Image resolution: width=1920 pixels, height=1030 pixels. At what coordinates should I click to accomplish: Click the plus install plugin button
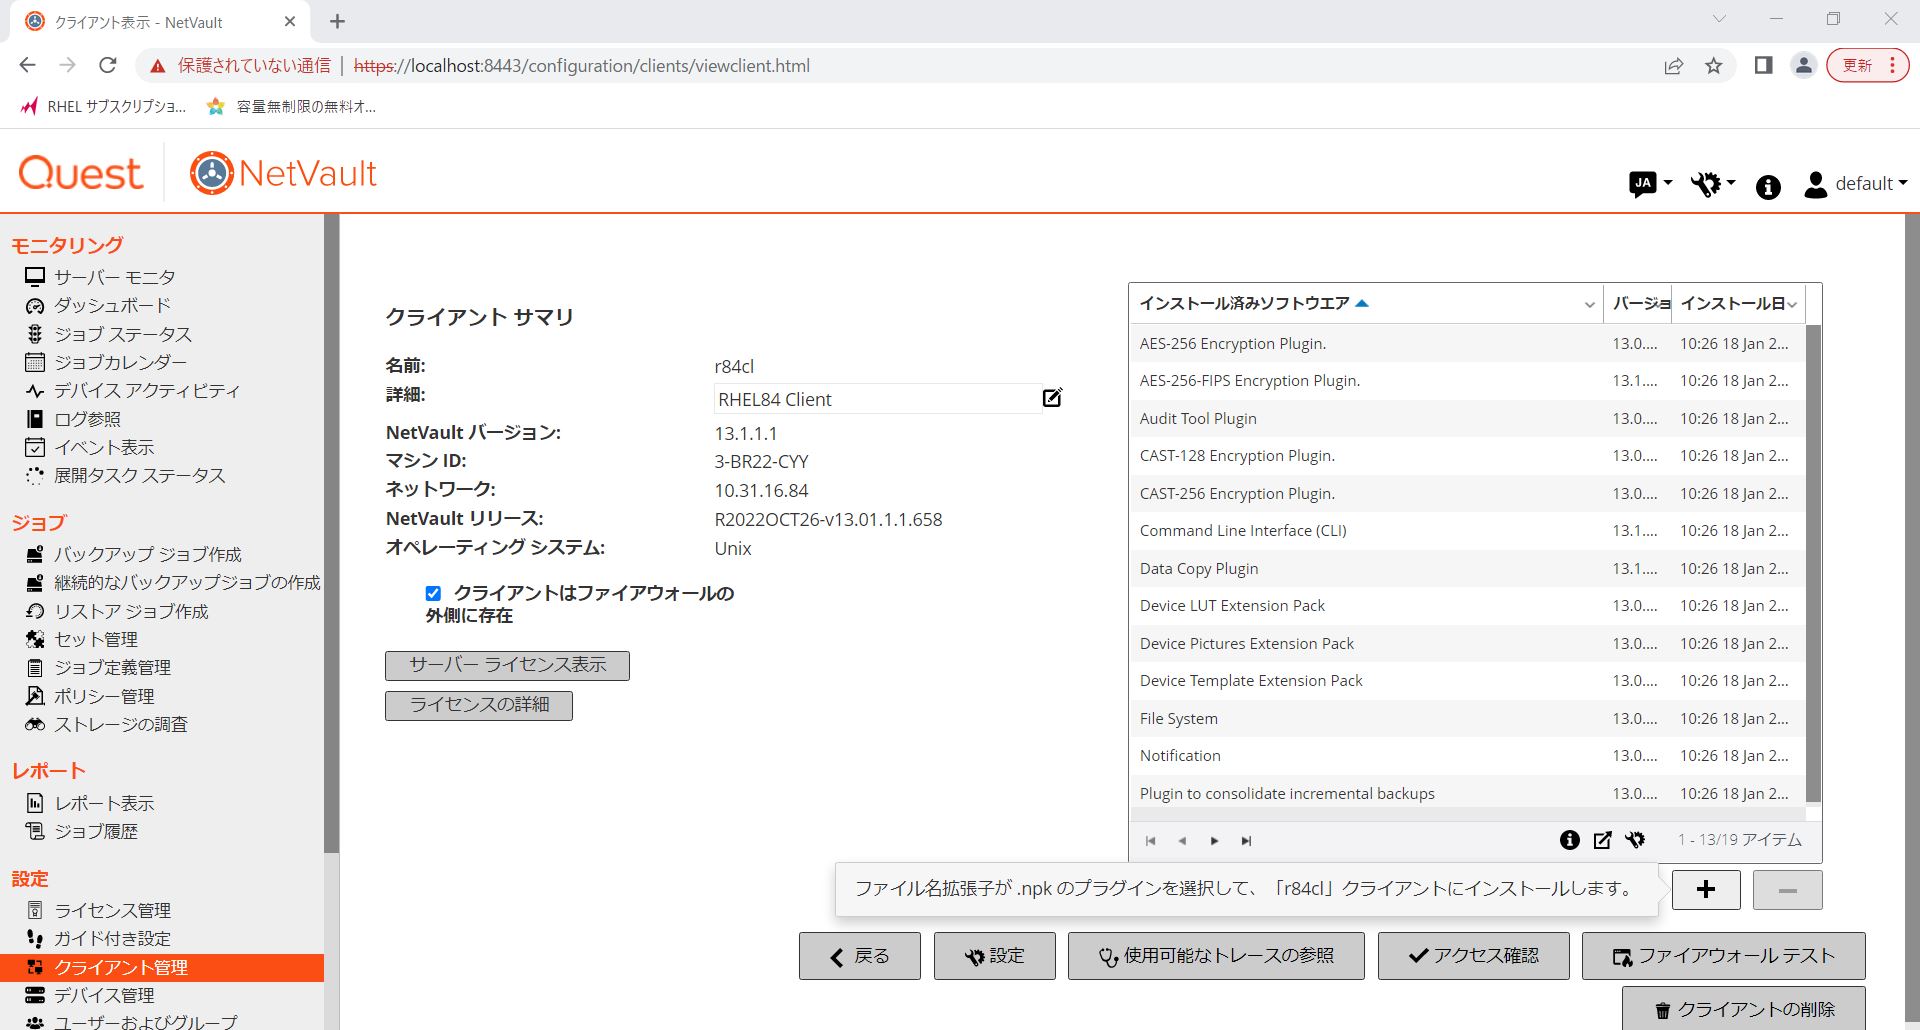coord(1706,890)
